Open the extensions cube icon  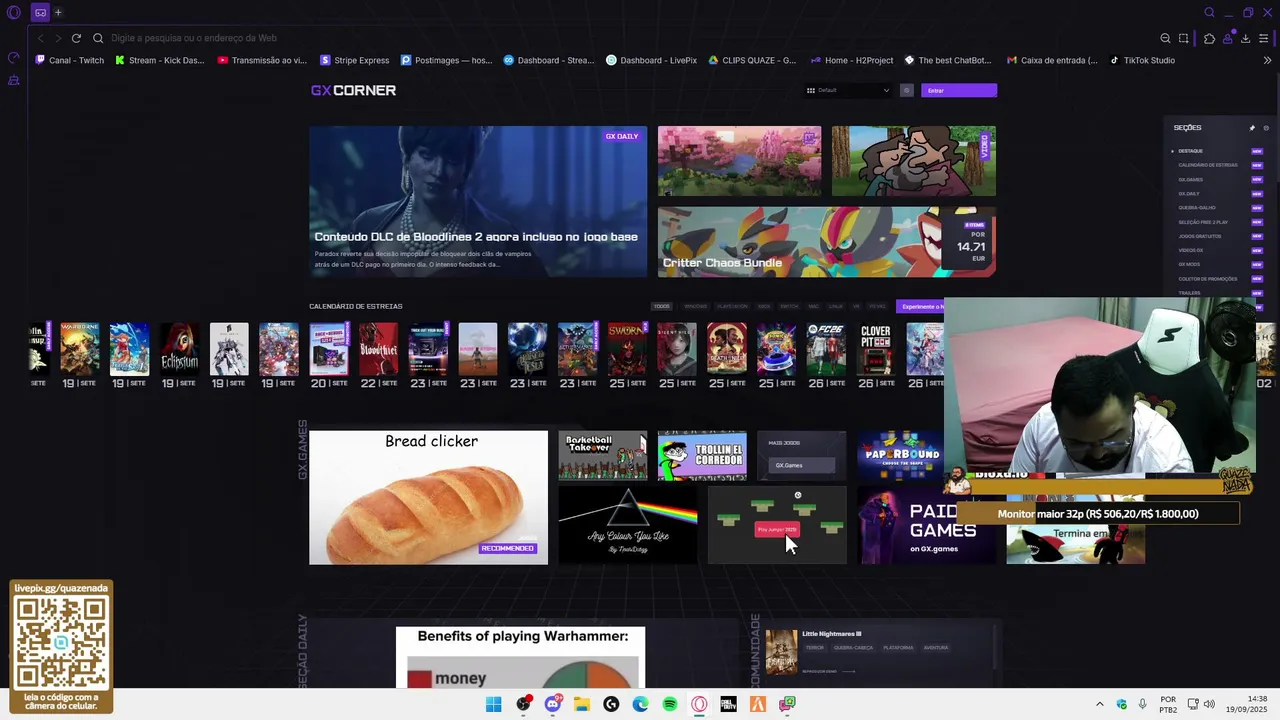coord(1209,38)
